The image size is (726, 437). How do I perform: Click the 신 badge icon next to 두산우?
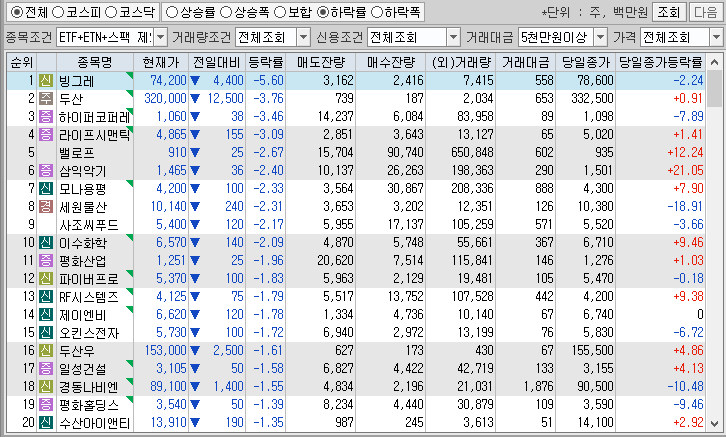click(45, 350)
